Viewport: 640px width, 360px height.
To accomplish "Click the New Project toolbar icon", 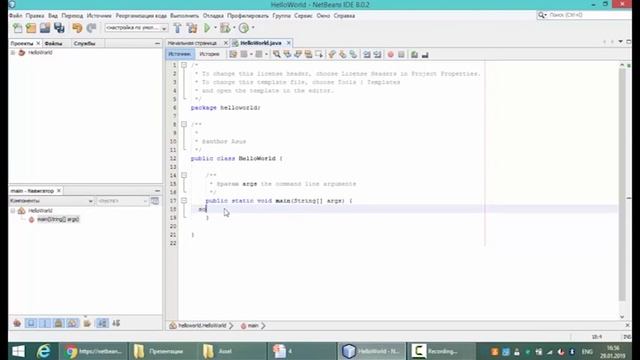I will [x=31, y=28].
